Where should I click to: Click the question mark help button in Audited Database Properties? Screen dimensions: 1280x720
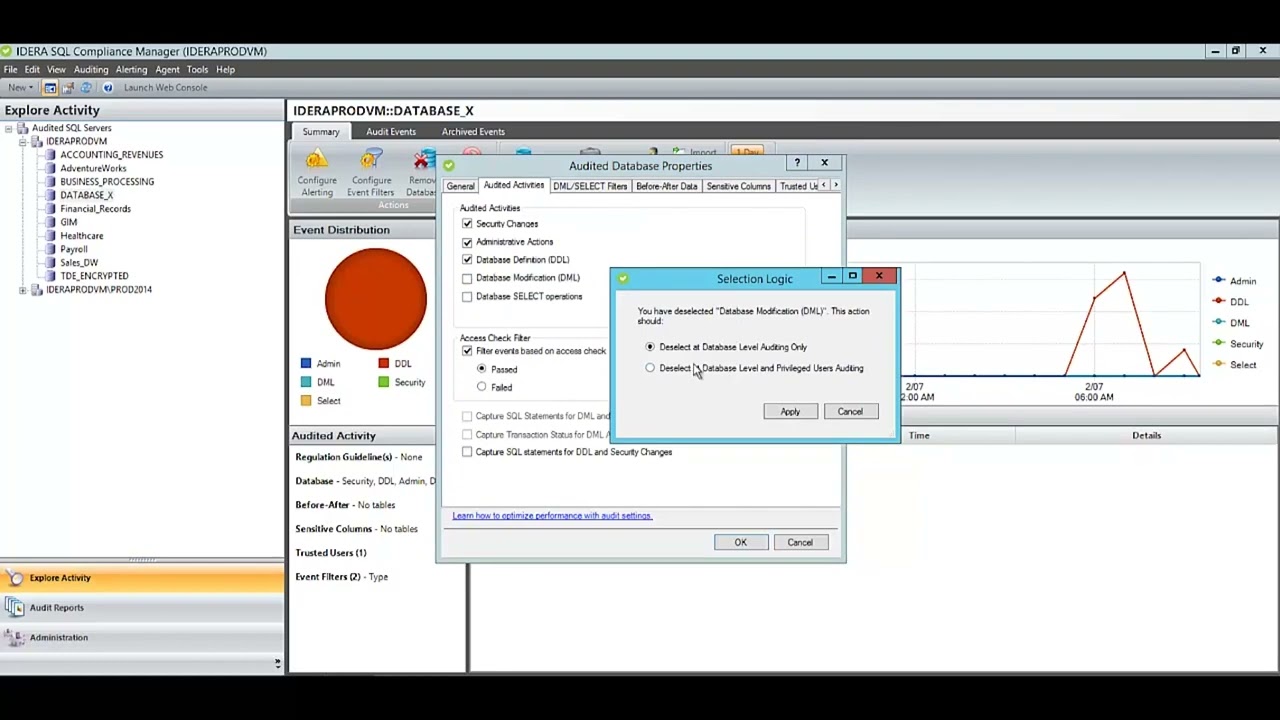click(797, 162)
